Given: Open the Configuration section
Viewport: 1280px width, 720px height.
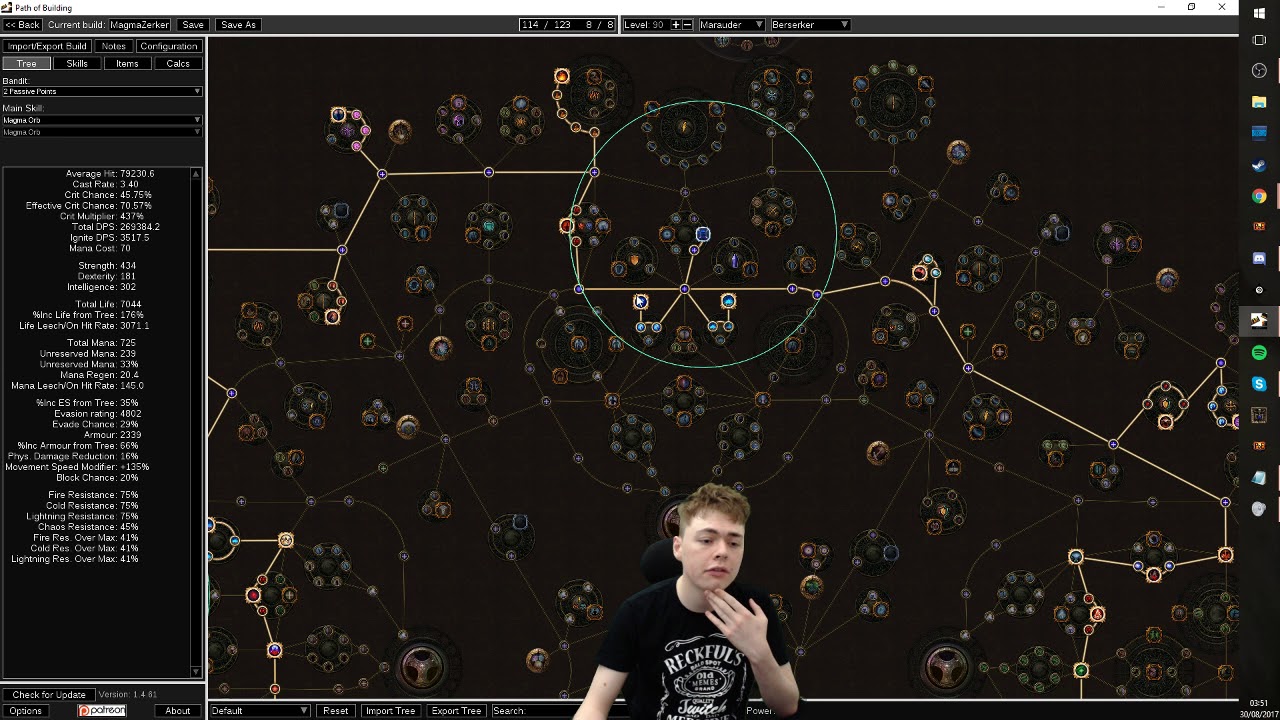Looking at the screenshot, I should (169, 46).
